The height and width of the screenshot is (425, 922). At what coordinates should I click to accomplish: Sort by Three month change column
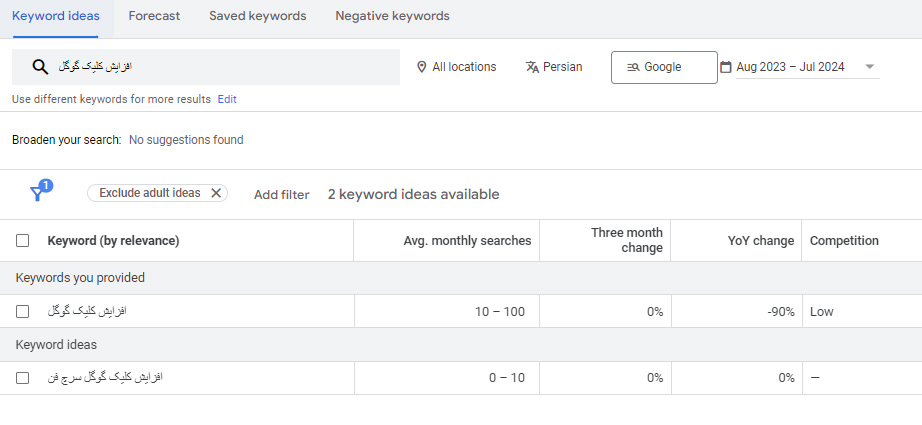click(627, 240)
